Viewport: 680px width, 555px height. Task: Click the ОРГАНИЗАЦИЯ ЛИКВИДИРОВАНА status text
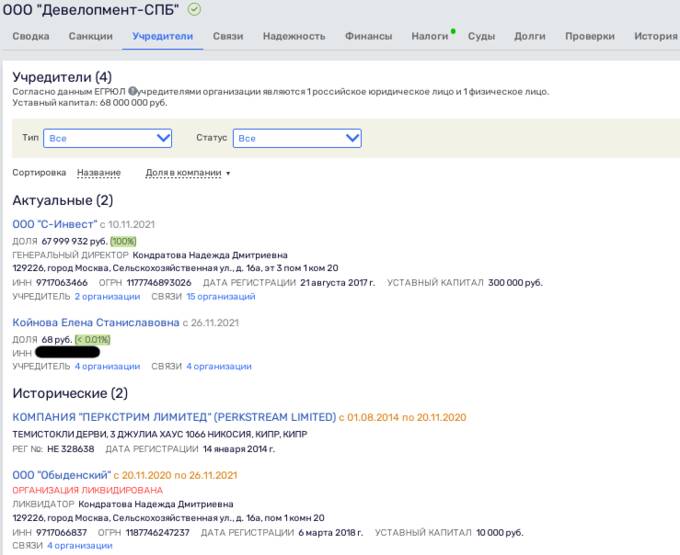(88, 490)
